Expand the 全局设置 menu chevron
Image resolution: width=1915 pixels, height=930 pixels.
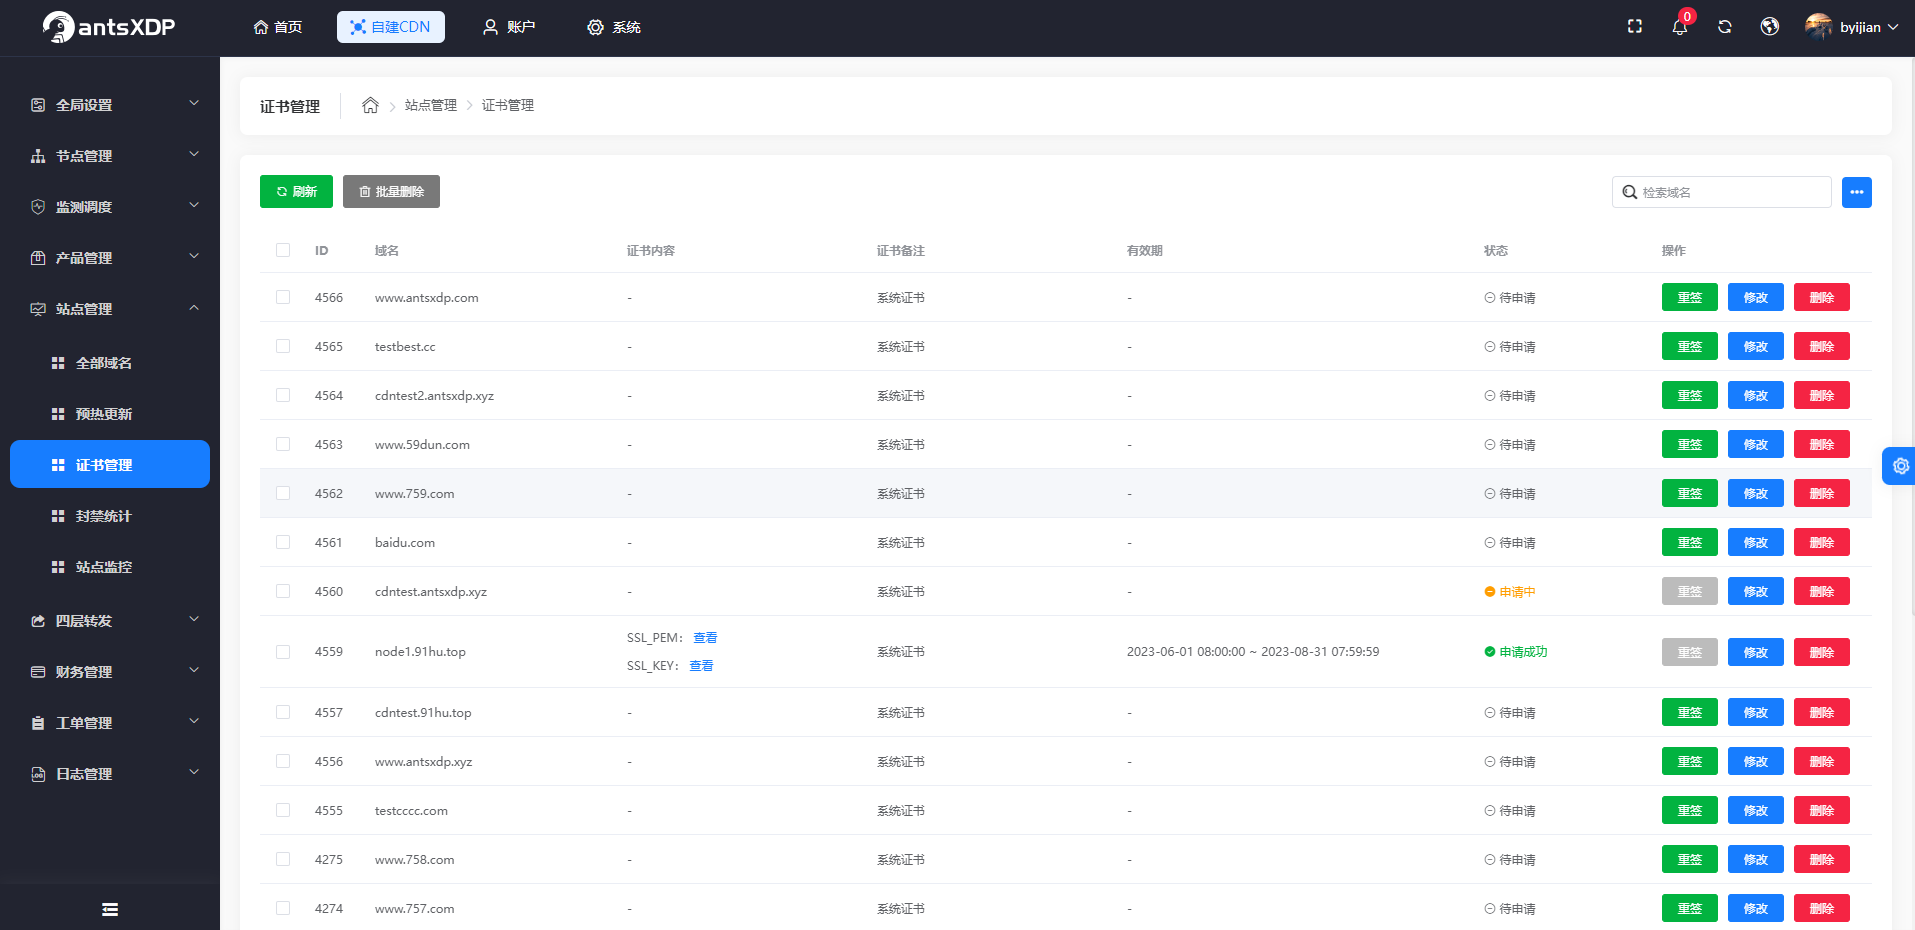point(194,103)
